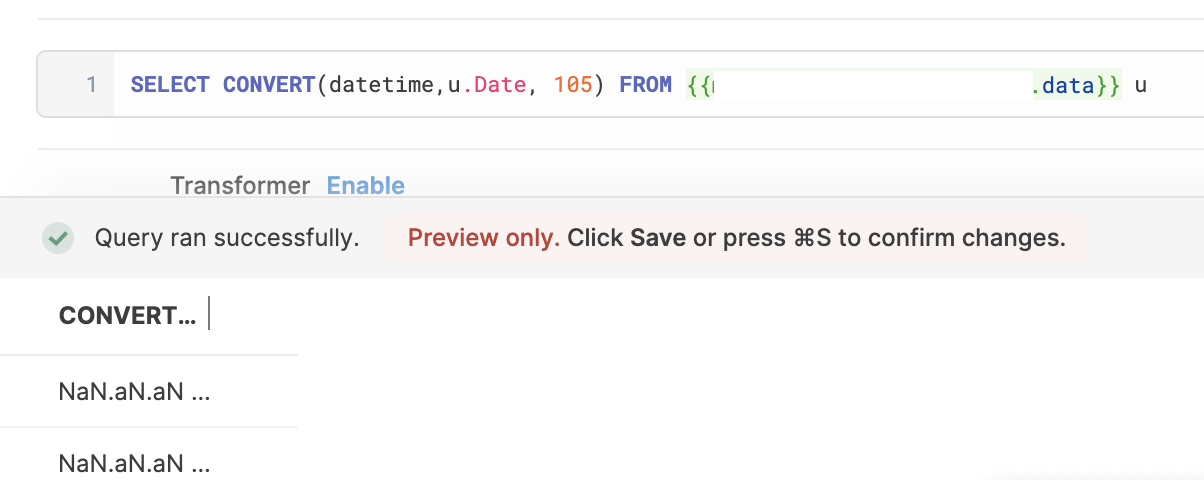Click the CONVERT… column header
This screenshot has height=480, width=1204.
click(128, 316)
